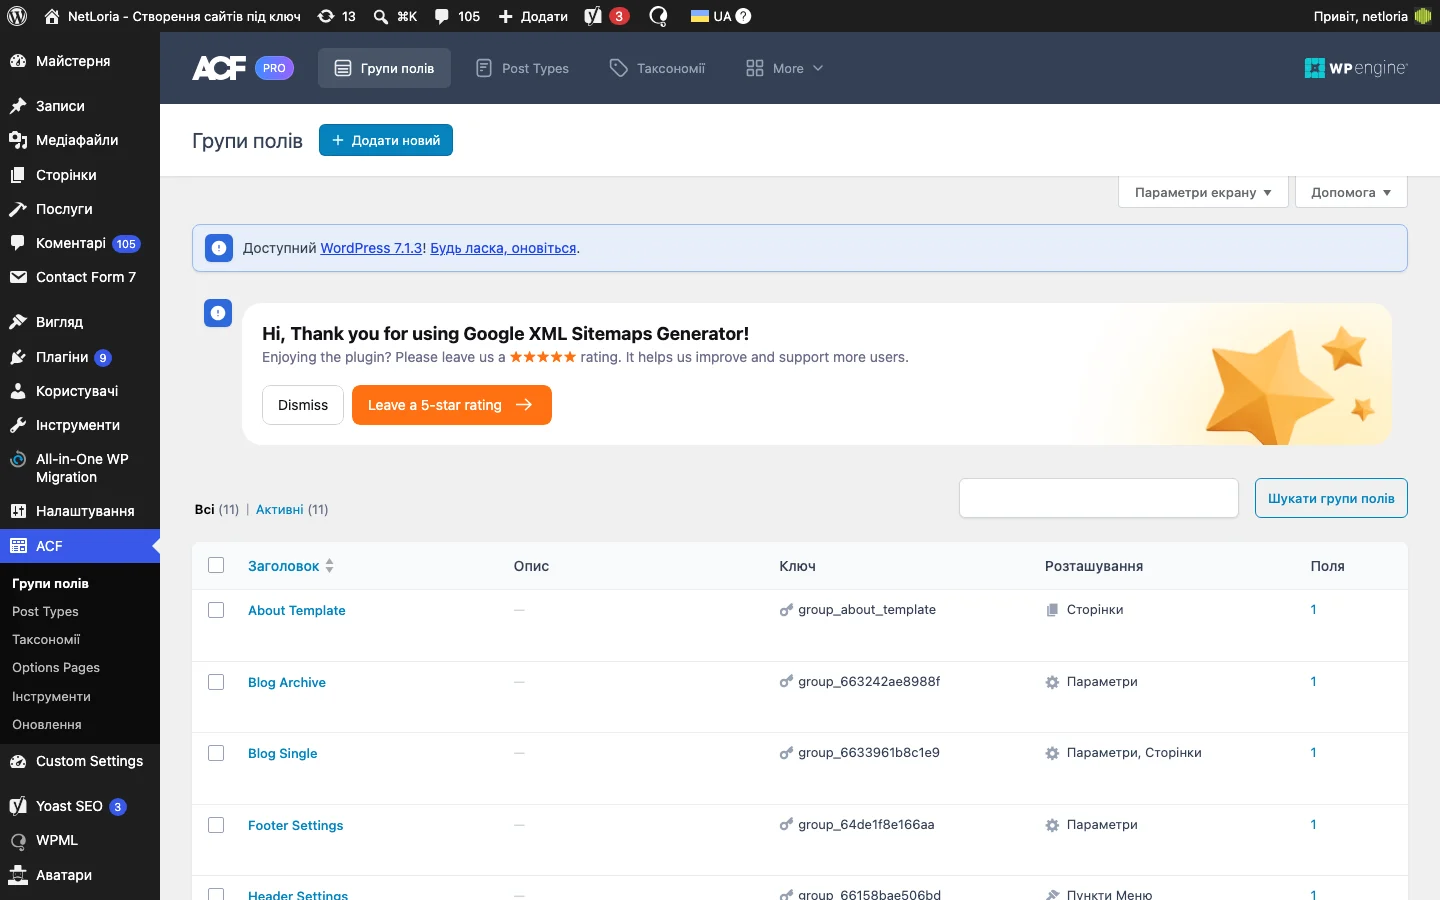Image resolution: width=1440 pixels, height=900 pixels.
Task: Open Options Pages in ACF submenu
Action: tap(56, 667)
